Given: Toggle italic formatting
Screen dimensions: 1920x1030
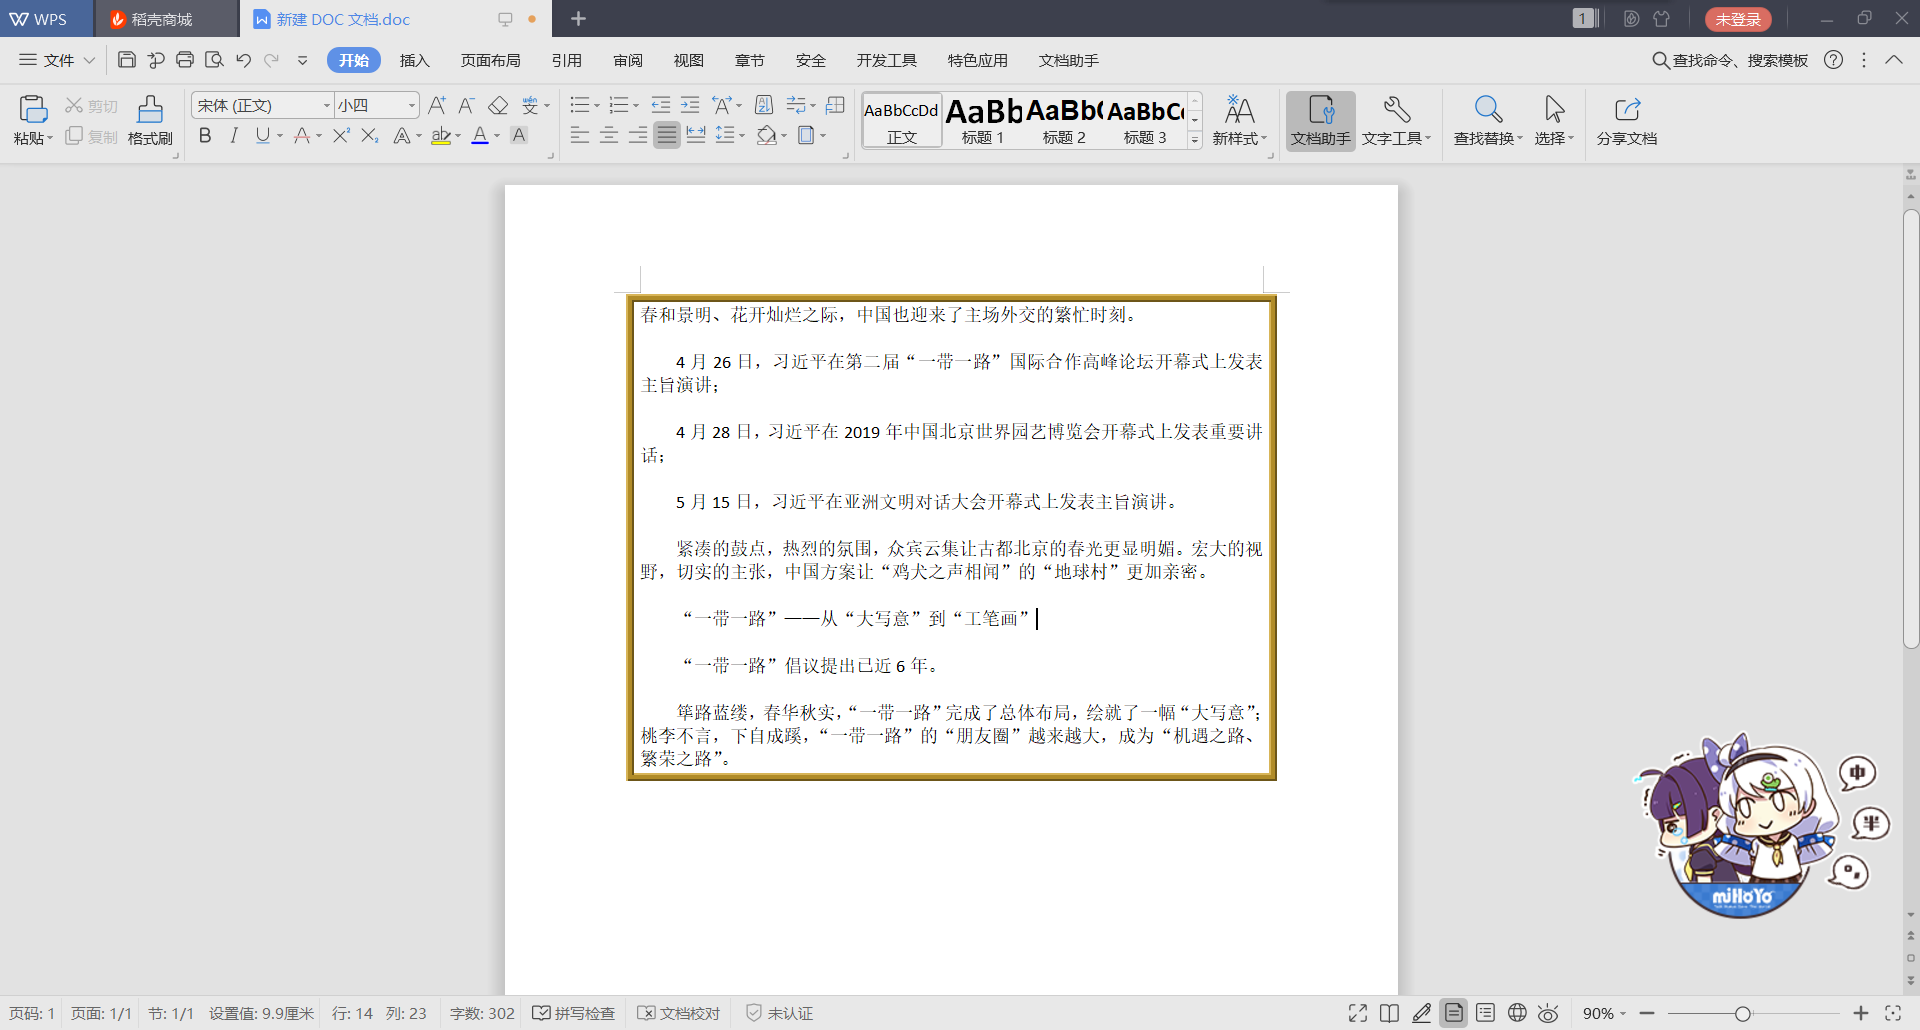Looking at the screenshot, I should 234,135.
